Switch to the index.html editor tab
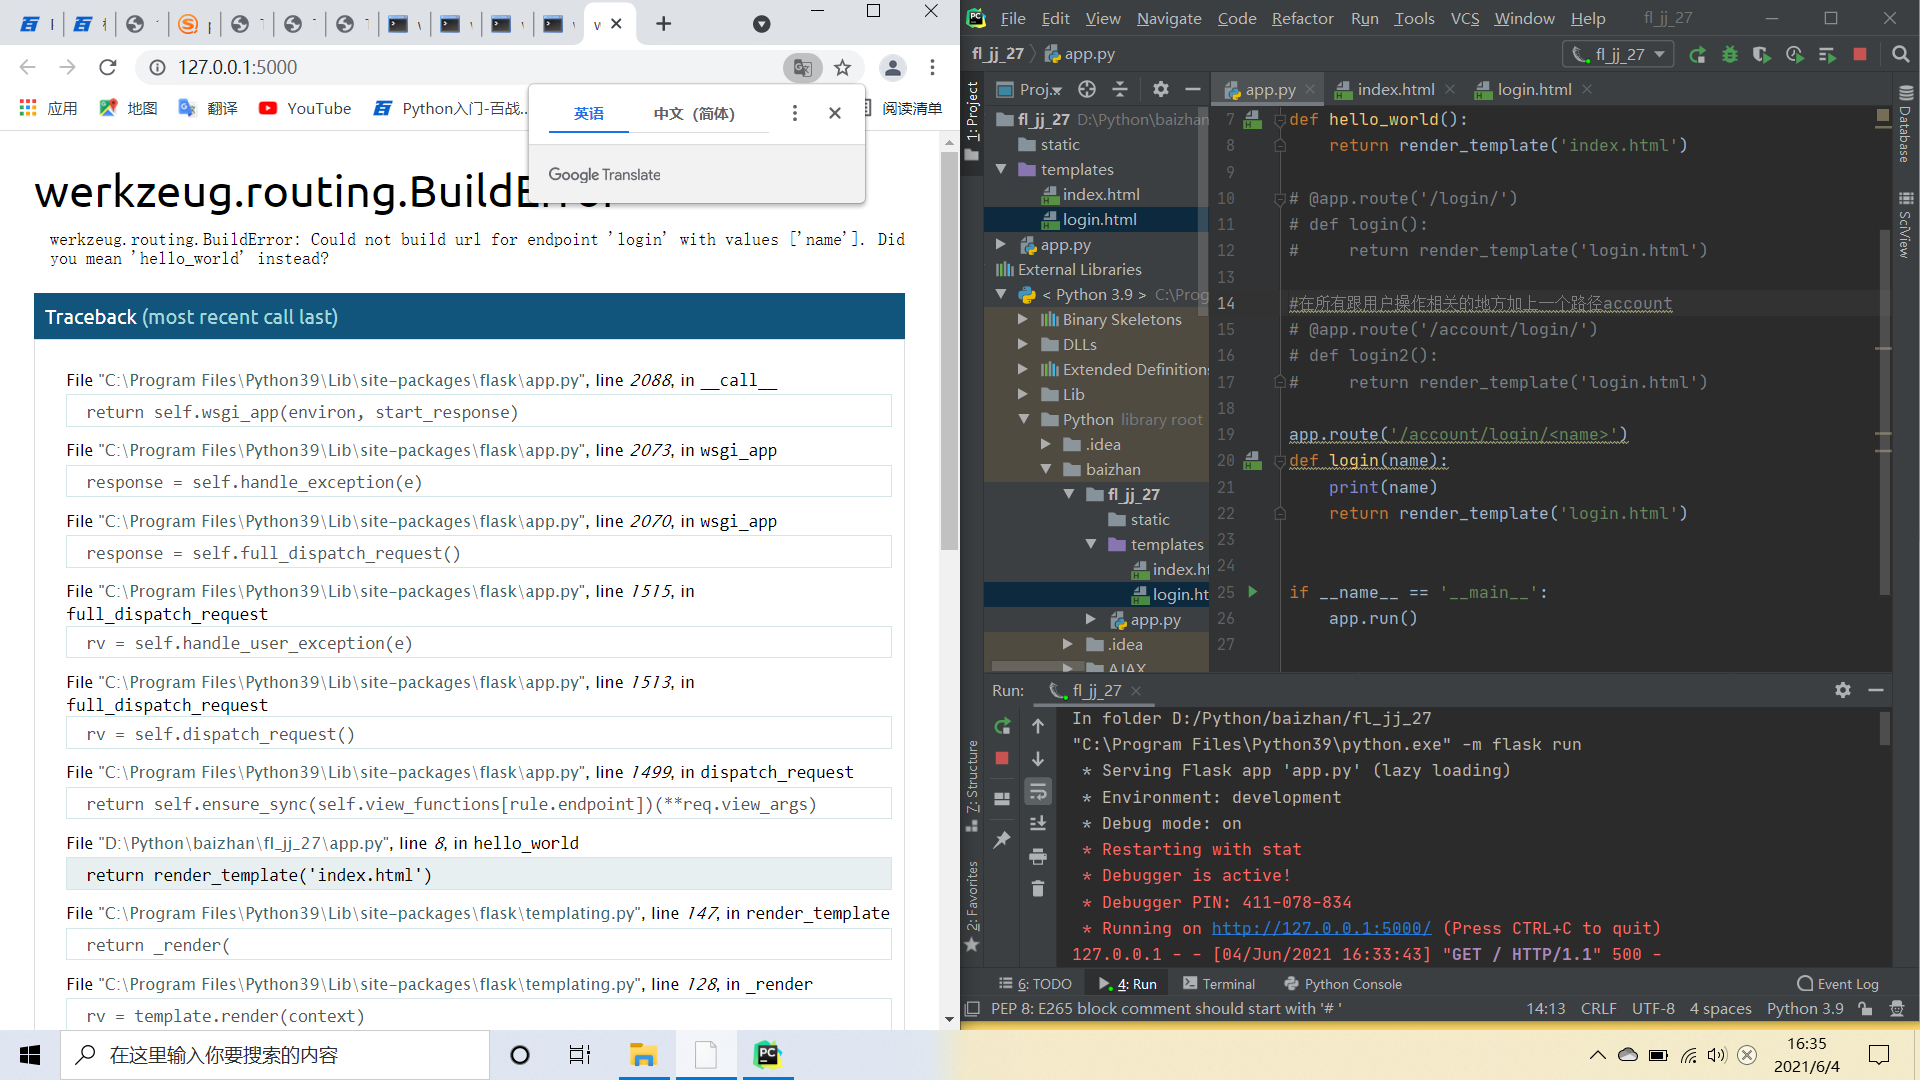 pos(1395,90)
